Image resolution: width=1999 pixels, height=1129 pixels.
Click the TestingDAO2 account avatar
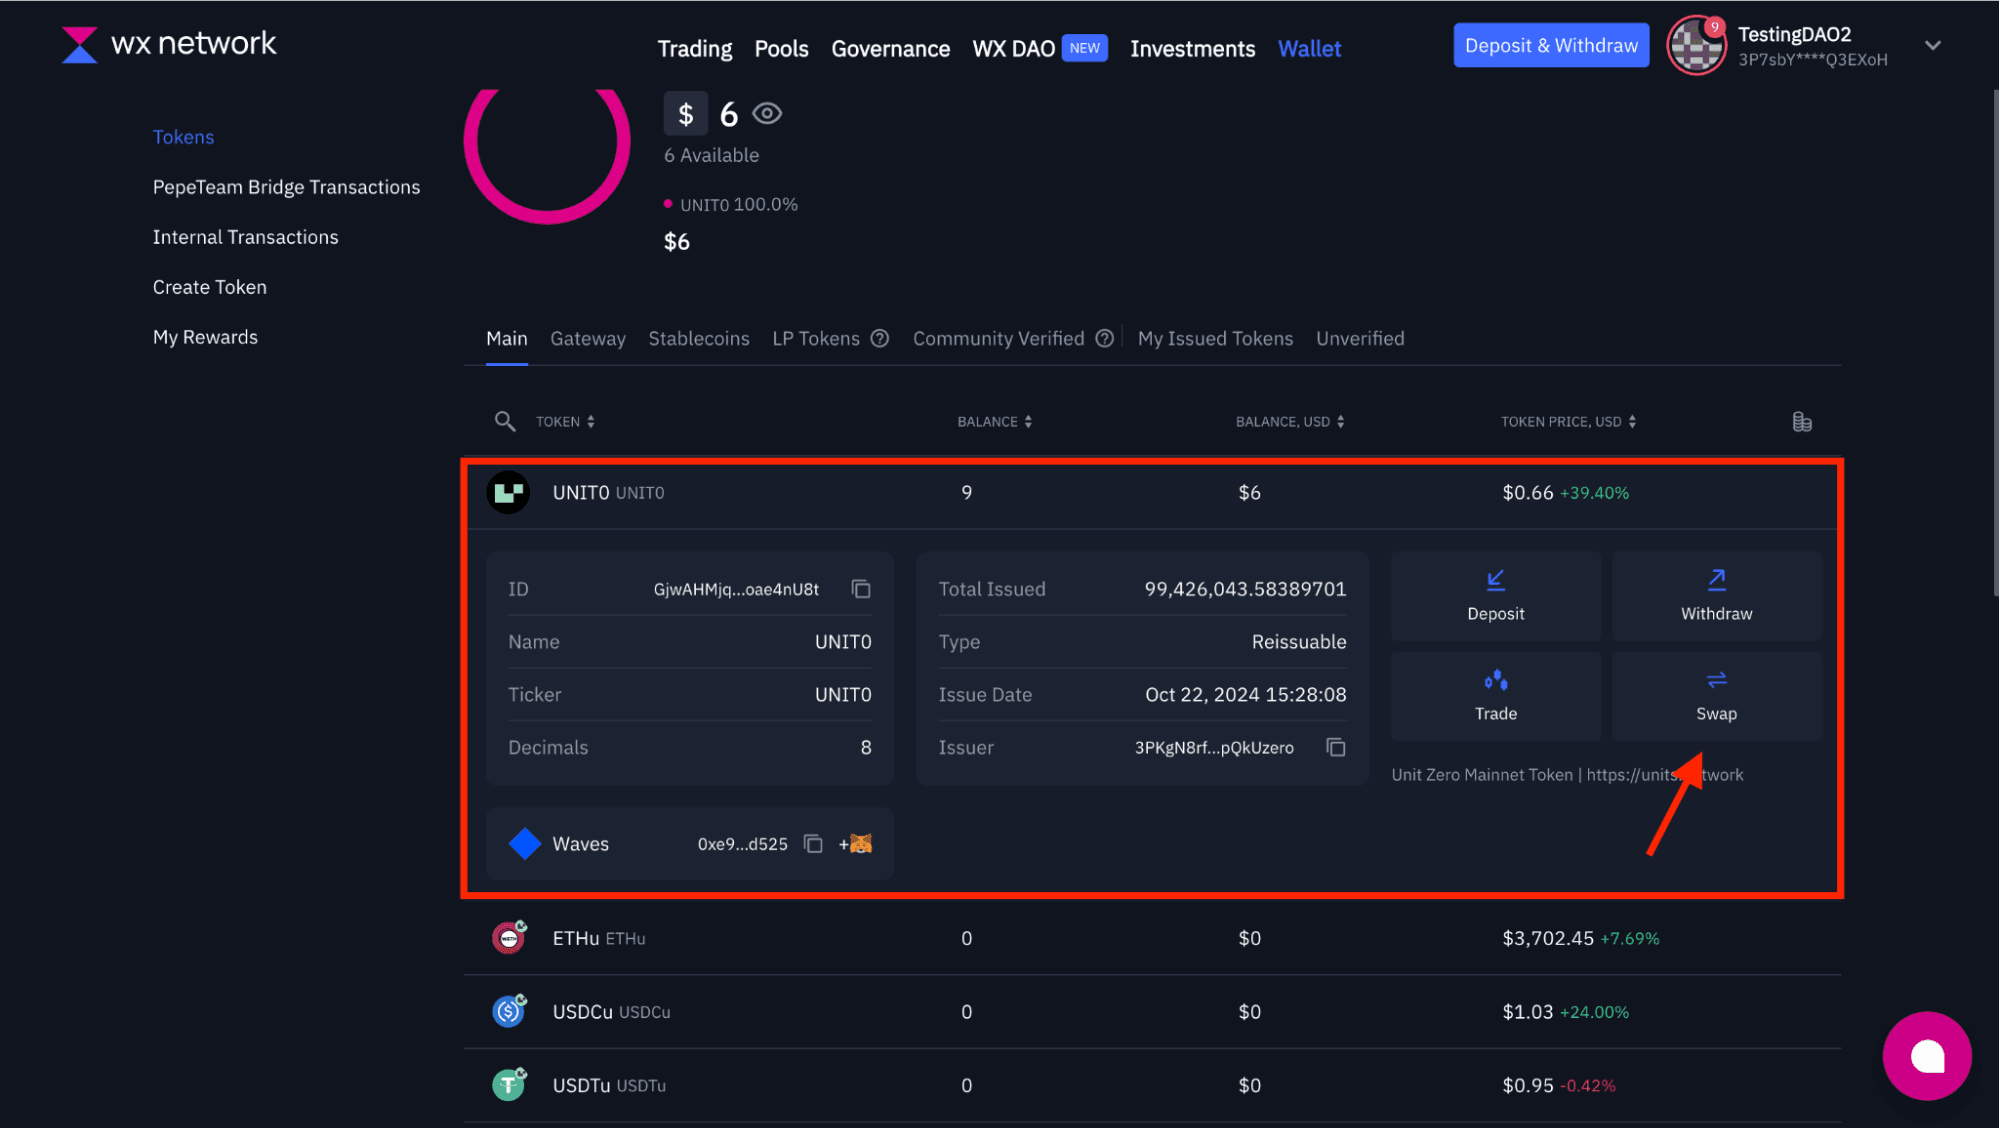coord(1696,45)
